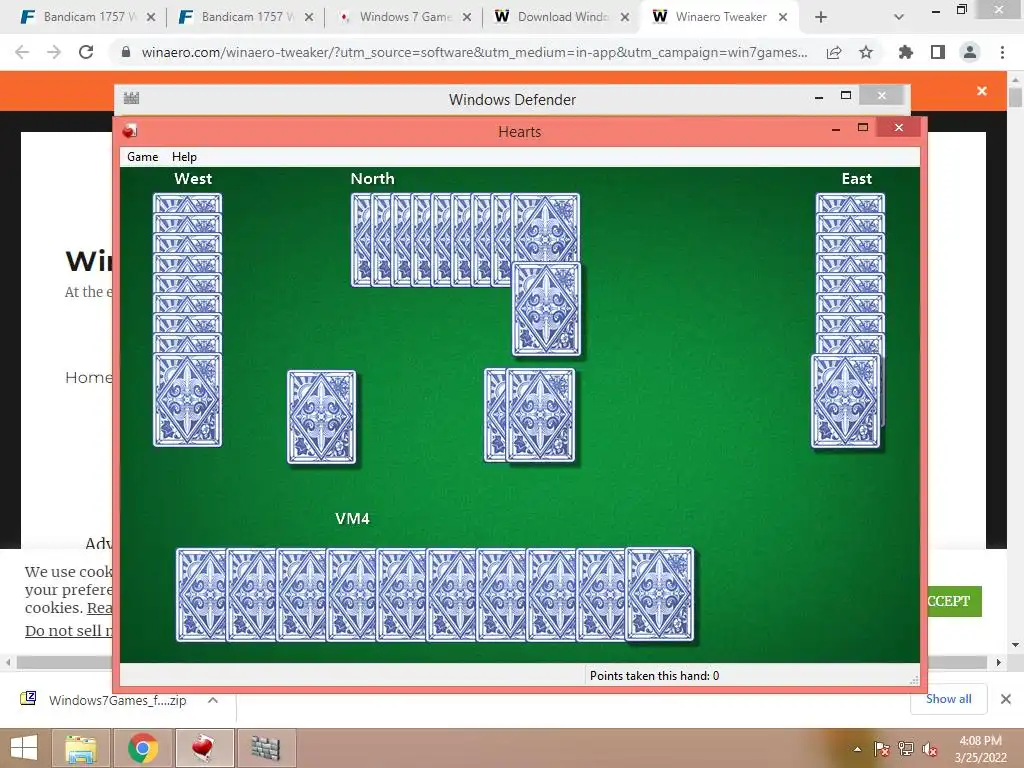The image size is (1024, 768).
Task: Go back in Chrome
Action: pyautogui.click(x=22, y=52)
